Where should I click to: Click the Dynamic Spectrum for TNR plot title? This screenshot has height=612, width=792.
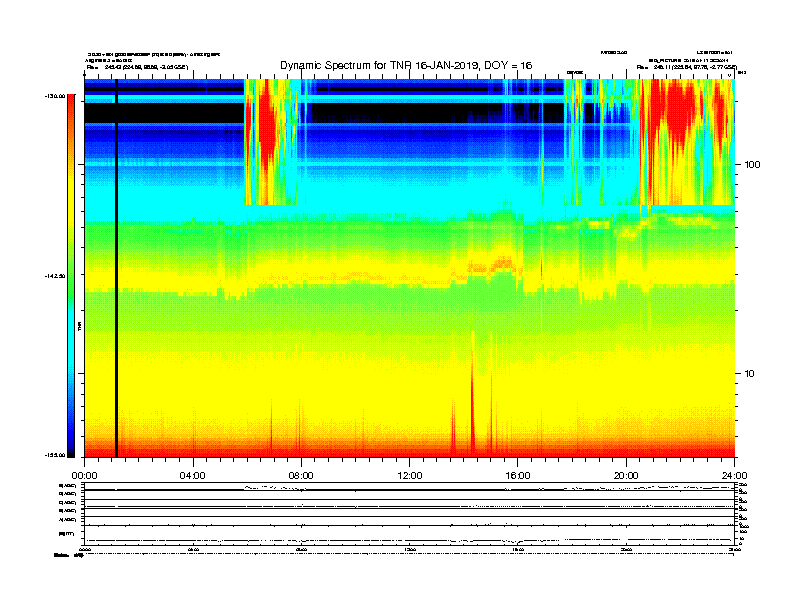click(x=406, y=65)
